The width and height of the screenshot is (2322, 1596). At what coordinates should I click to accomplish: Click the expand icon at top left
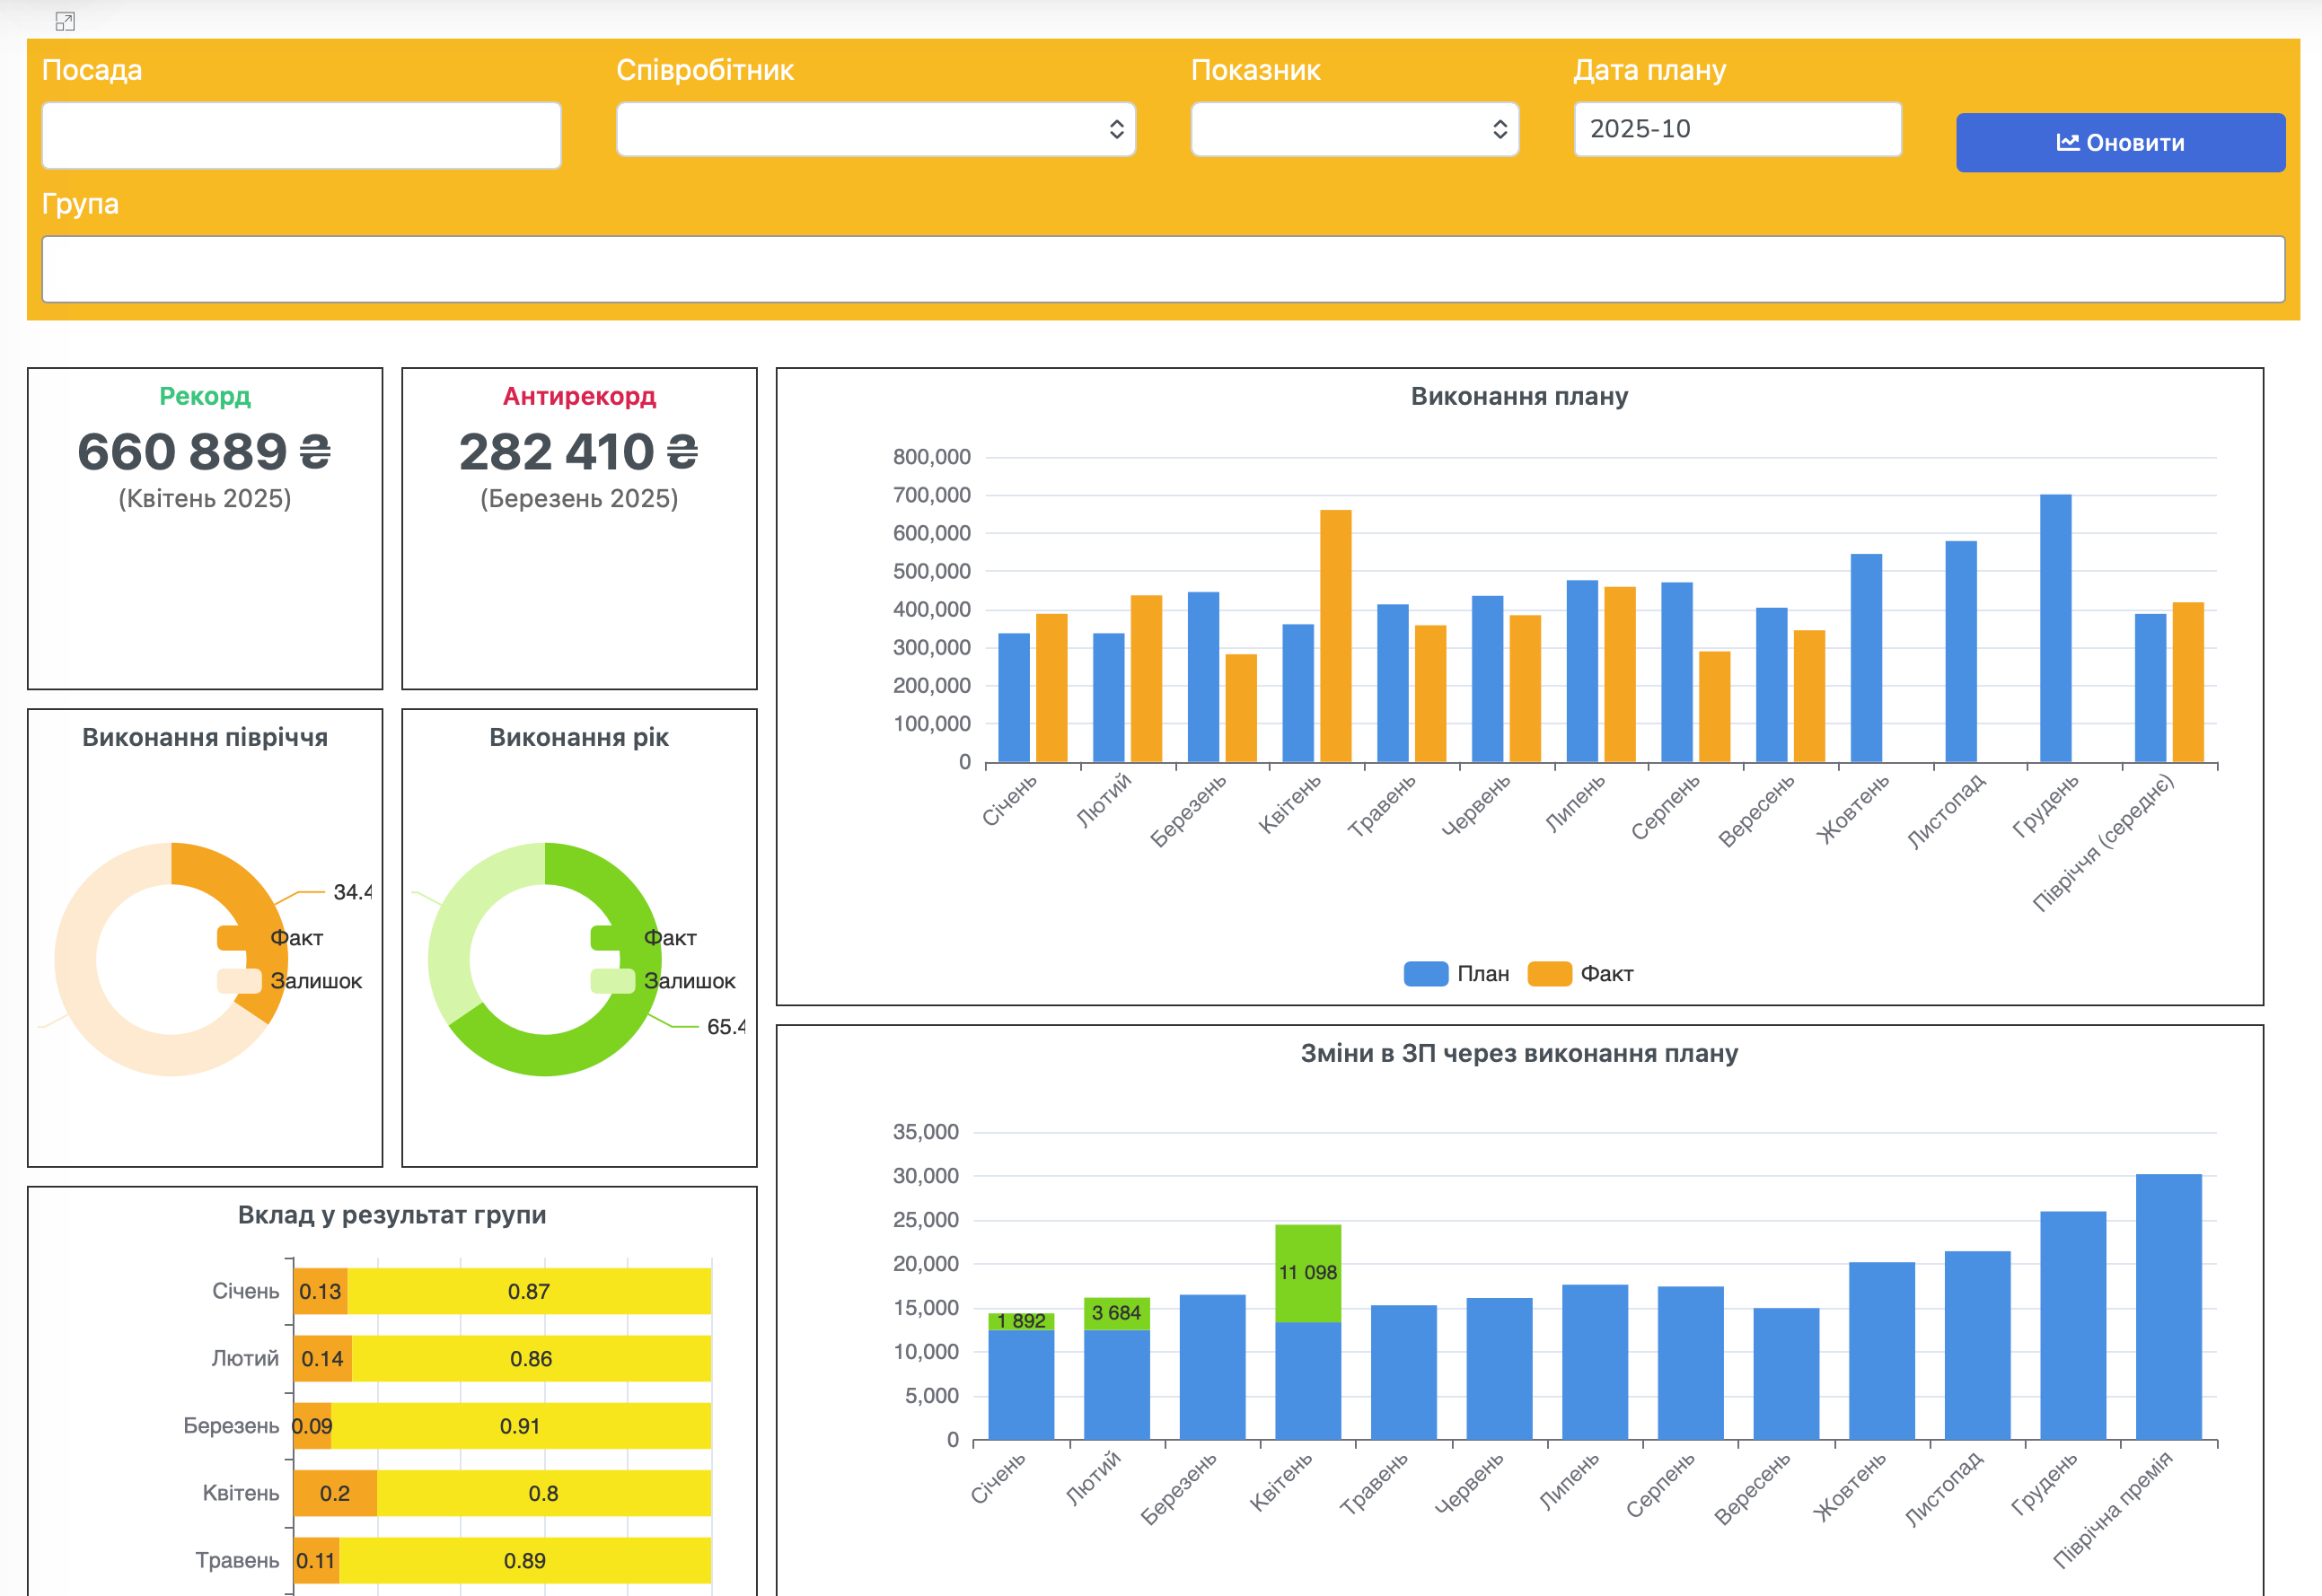point(65,21)
